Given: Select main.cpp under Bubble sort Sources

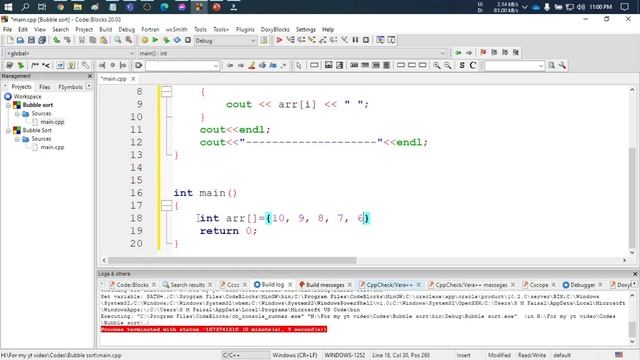Looking at the screenshot, I should click(52, 122).
